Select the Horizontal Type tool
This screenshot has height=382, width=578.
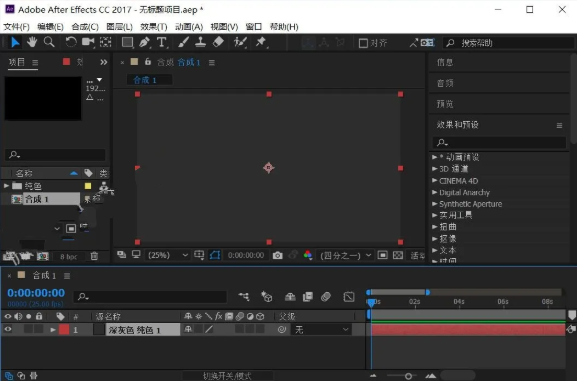click(162, 42)
